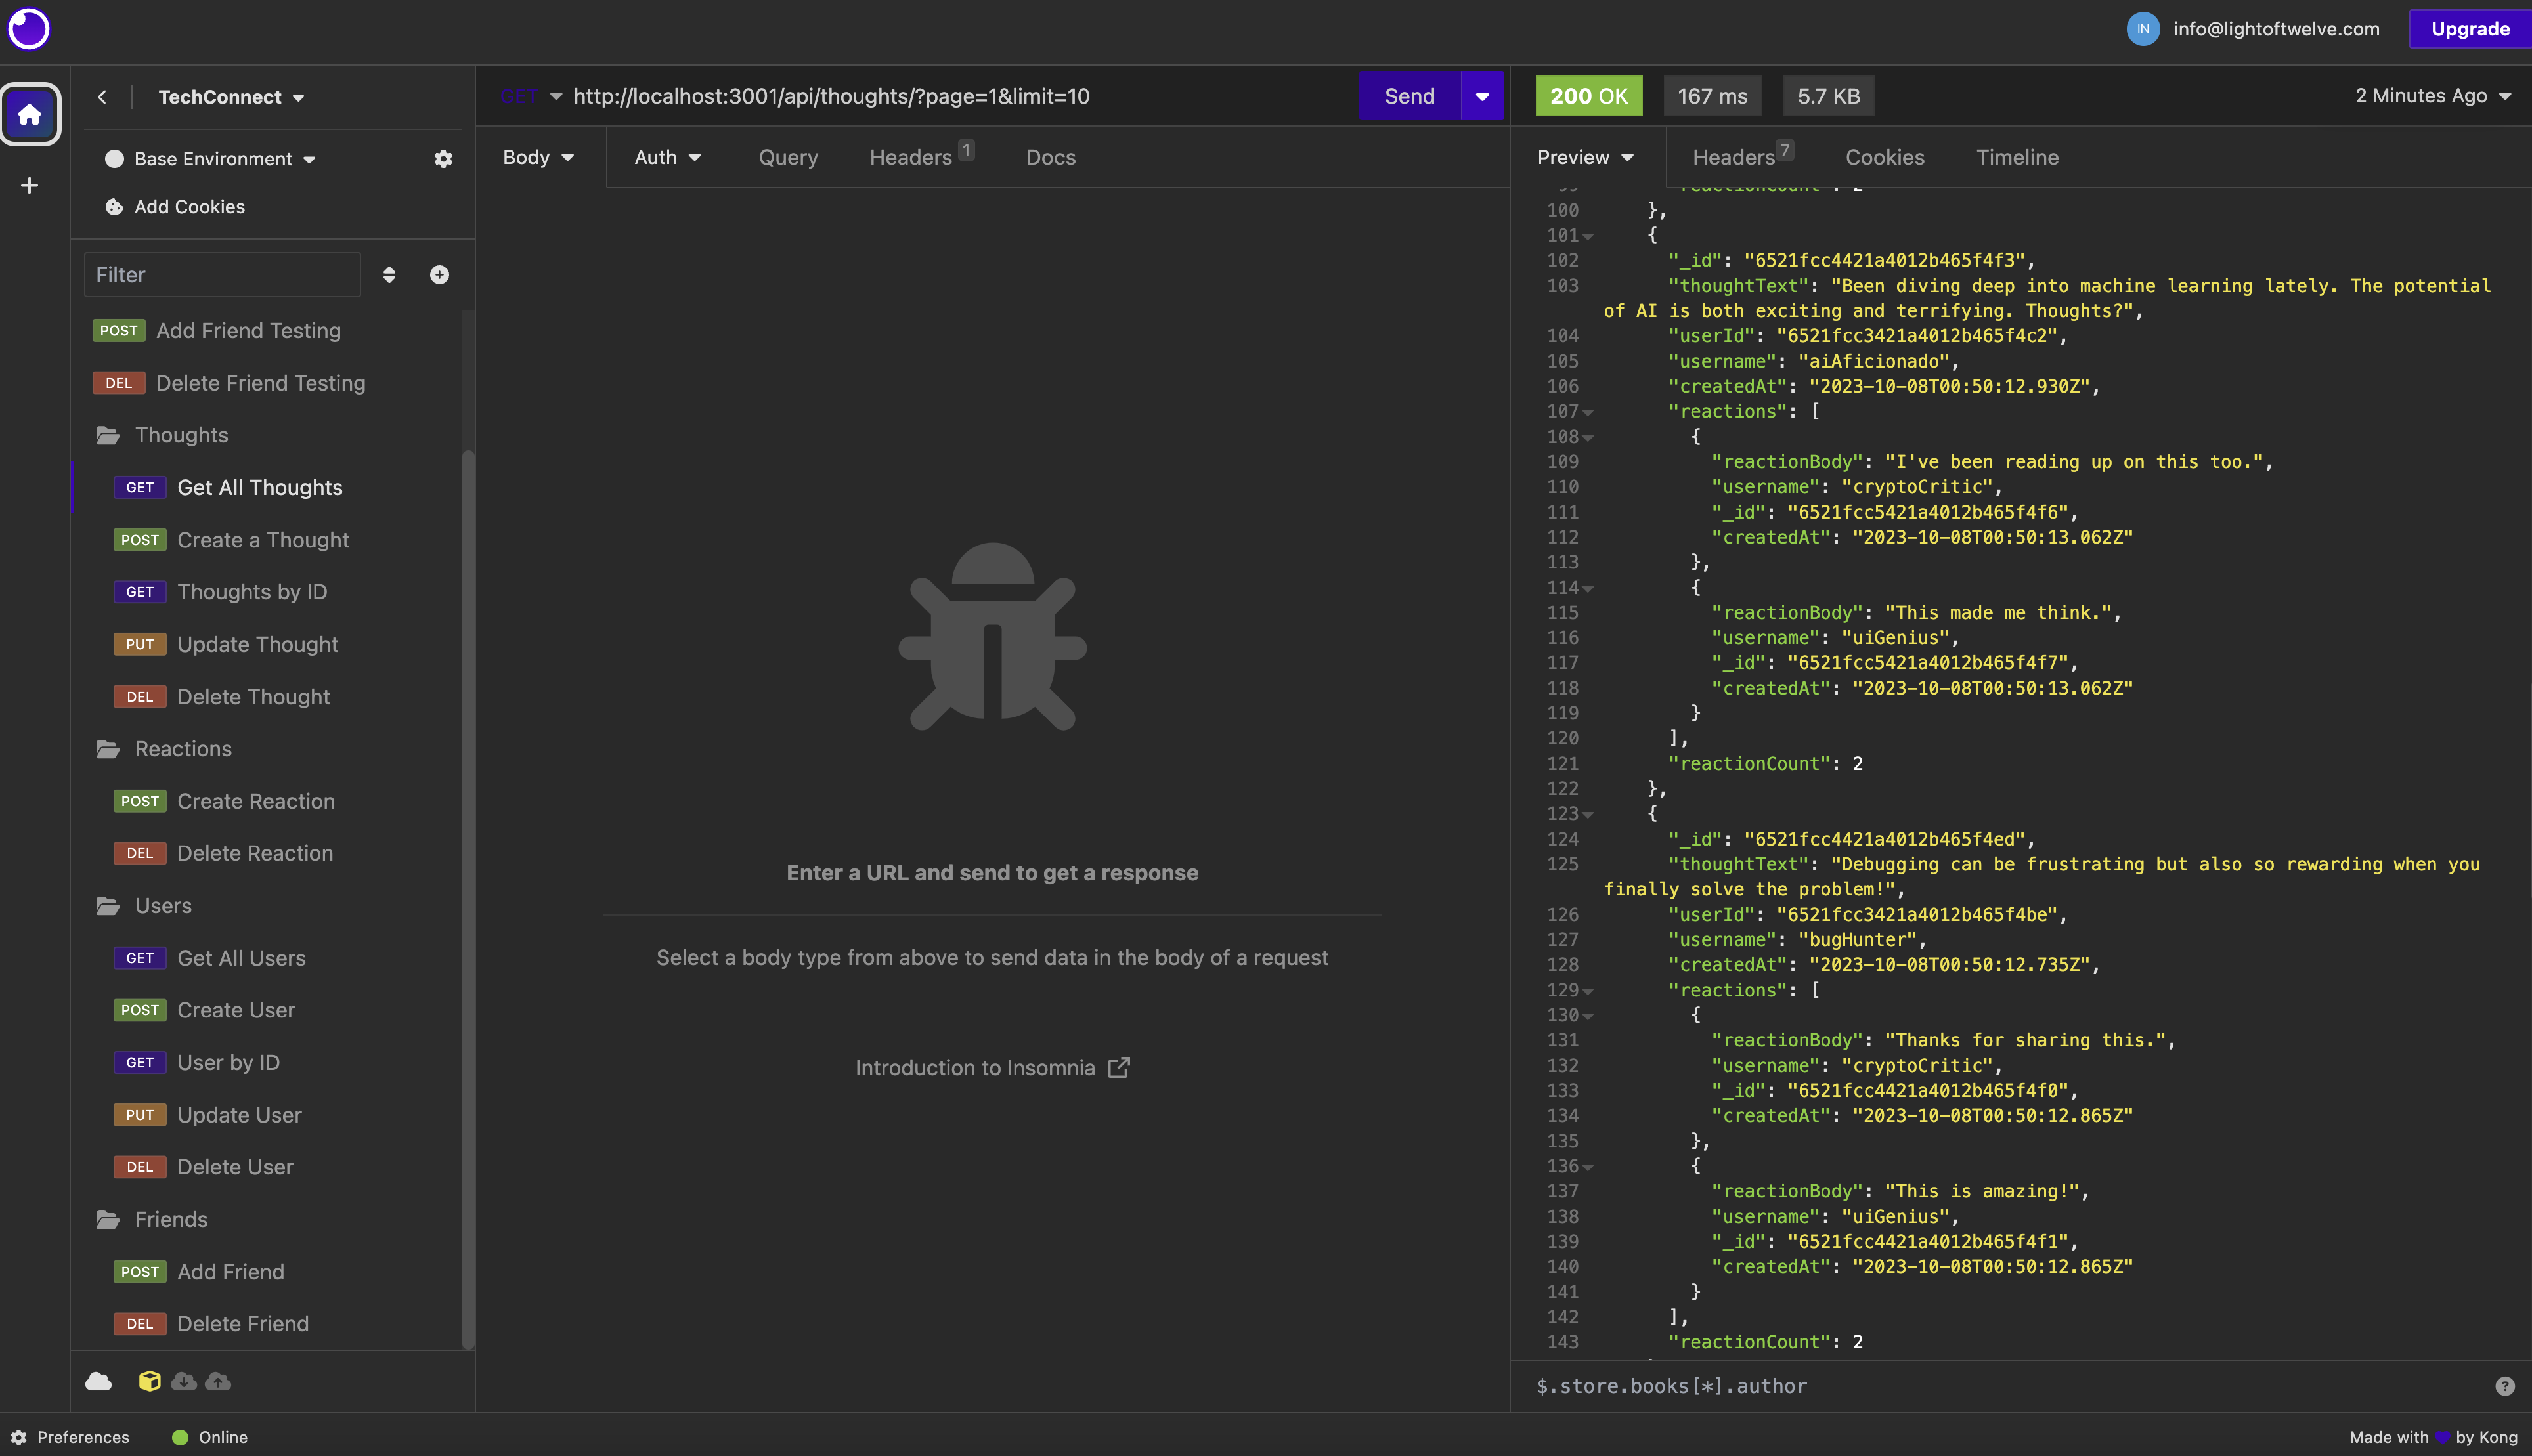Click the PUT icon for Update User
The image size is (2532, 1456).
(139, 1114)
